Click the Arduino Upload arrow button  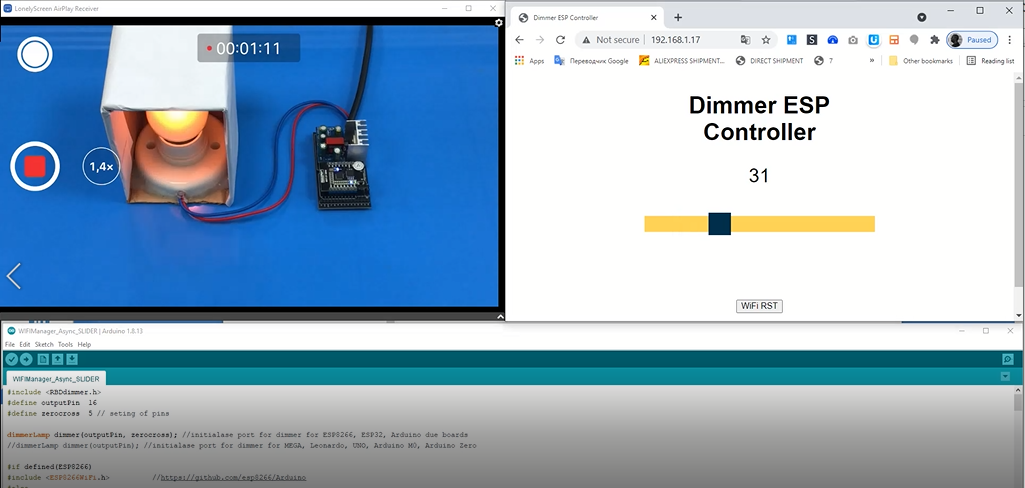click(x=26, y=359)
